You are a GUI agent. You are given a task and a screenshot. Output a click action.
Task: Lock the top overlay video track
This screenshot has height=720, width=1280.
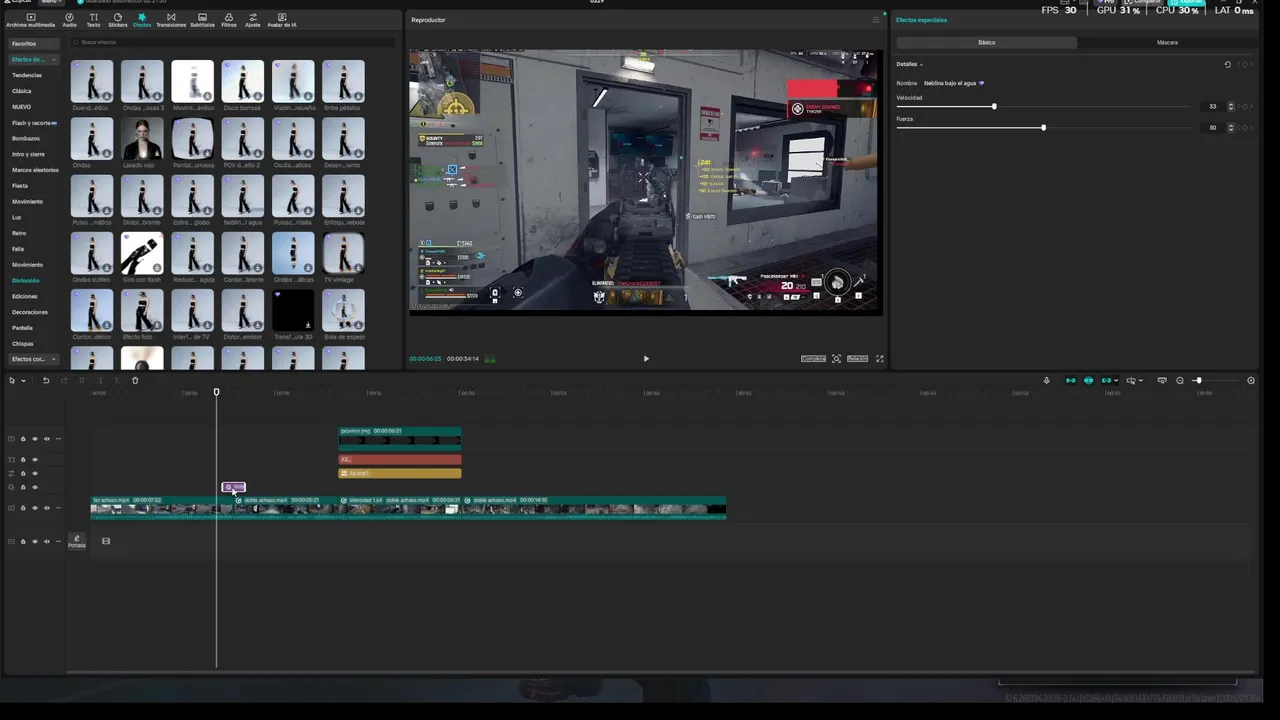click(x=23, y=439)
